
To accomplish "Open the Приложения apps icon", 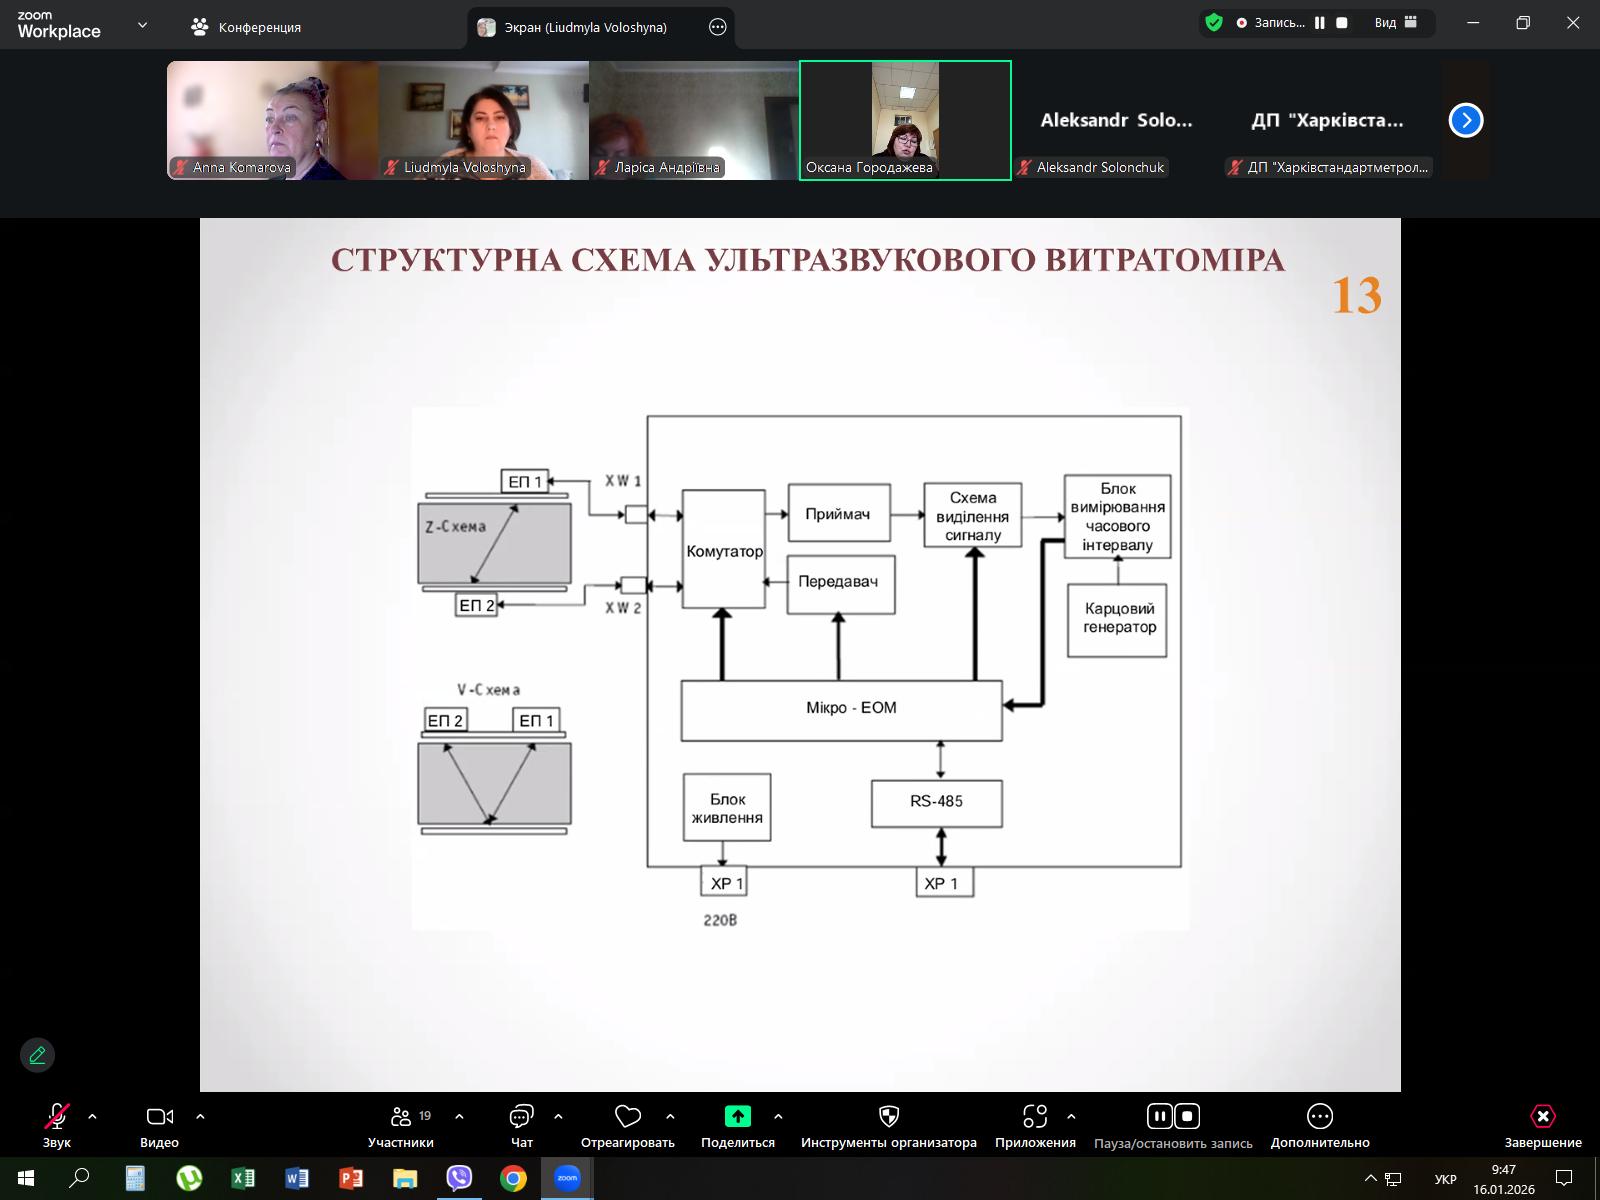I will tap(1035, 1117).
